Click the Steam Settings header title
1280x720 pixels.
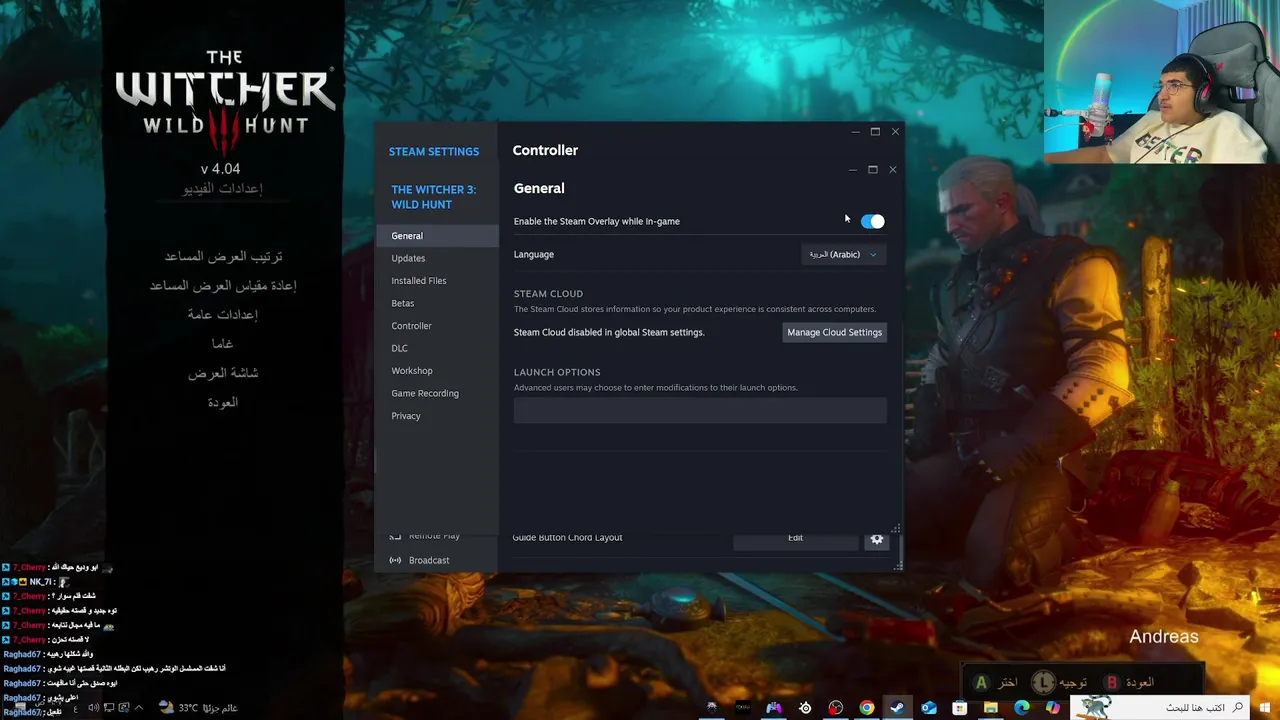pyautogui.click(x=434, y=152)
